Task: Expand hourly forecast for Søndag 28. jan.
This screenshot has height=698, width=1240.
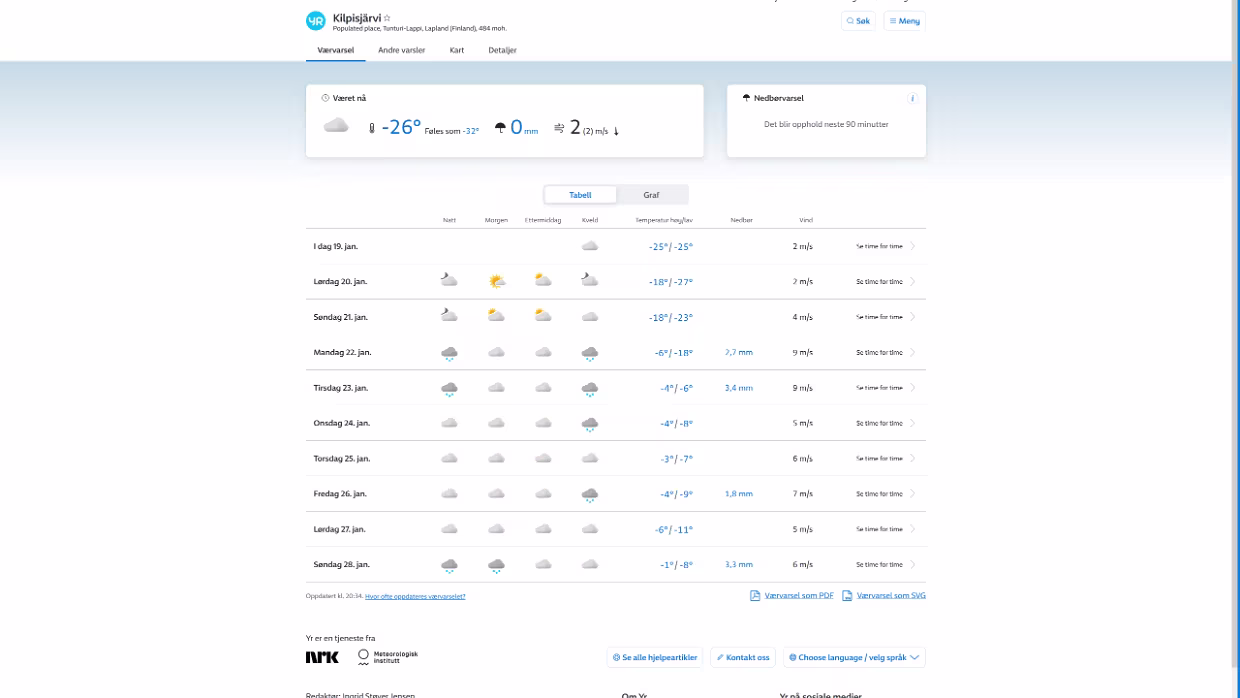Action: pos(884,565)
